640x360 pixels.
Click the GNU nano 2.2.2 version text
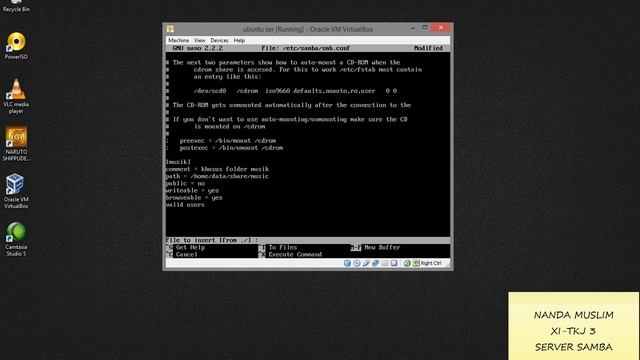198,48
